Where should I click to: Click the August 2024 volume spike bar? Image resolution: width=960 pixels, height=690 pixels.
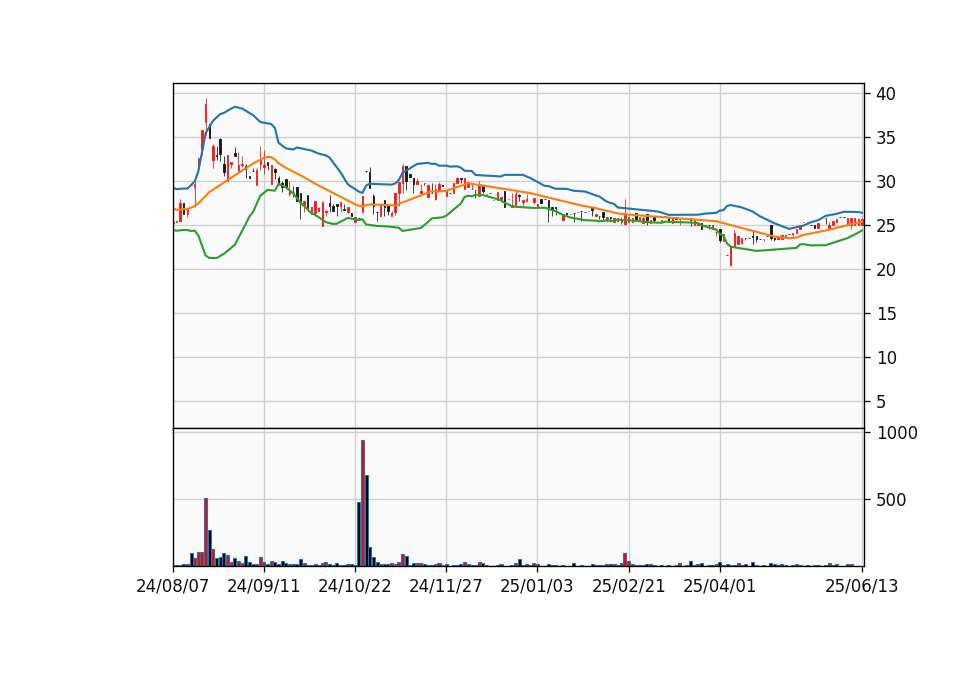[206, 532]
